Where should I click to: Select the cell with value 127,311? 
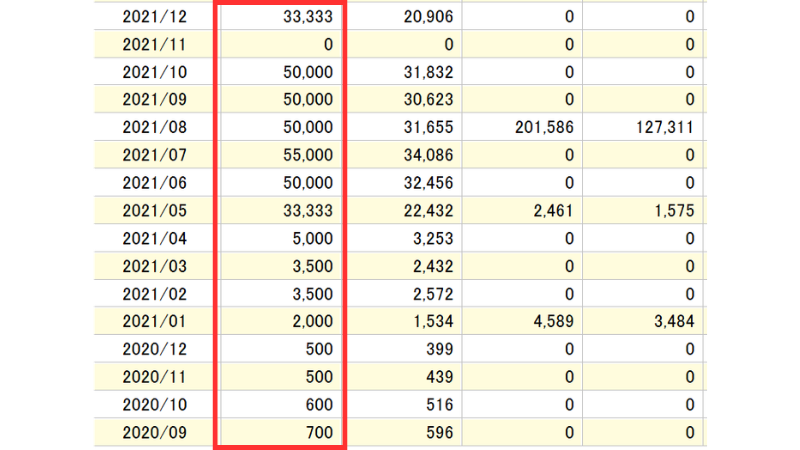coord(663,128)
